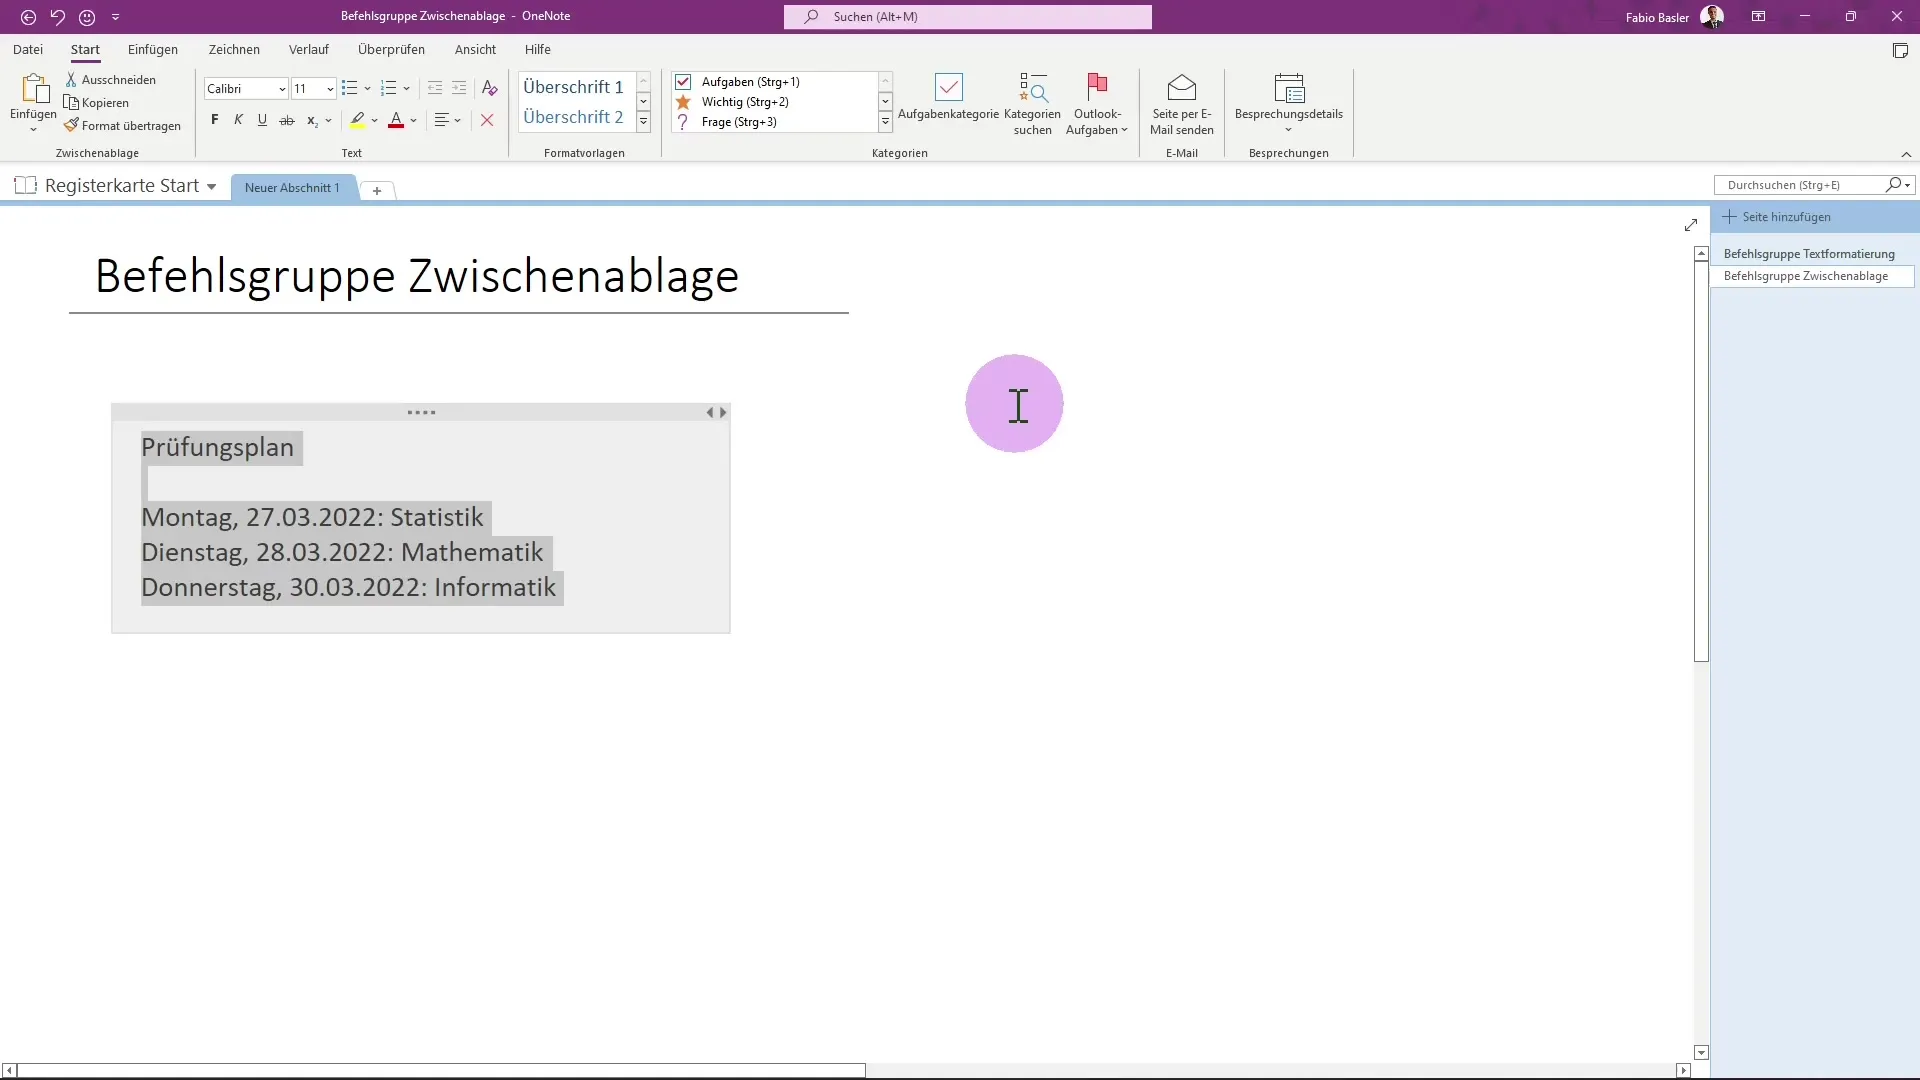Open subscript options dropdown arrow
This screenshot has width=1920, height=1080.
coord(328,121)
